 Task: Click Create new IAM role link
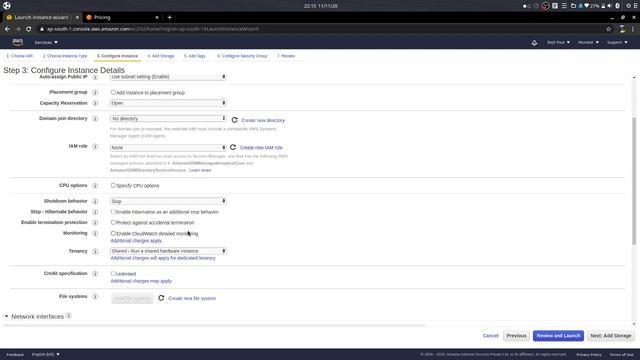coord(261,148)
